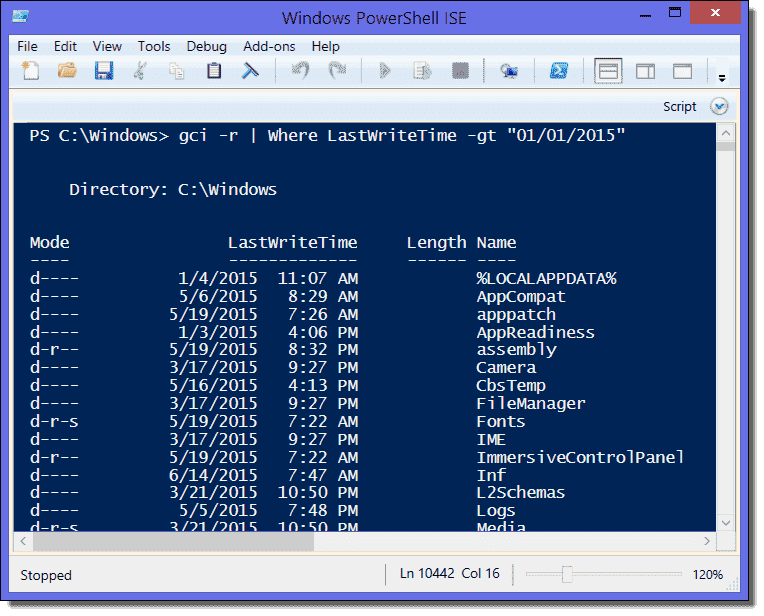The width and height of the screenshot is (764, 616).
Task: Show script pane maximized layout
Action: tap(682, 72)
